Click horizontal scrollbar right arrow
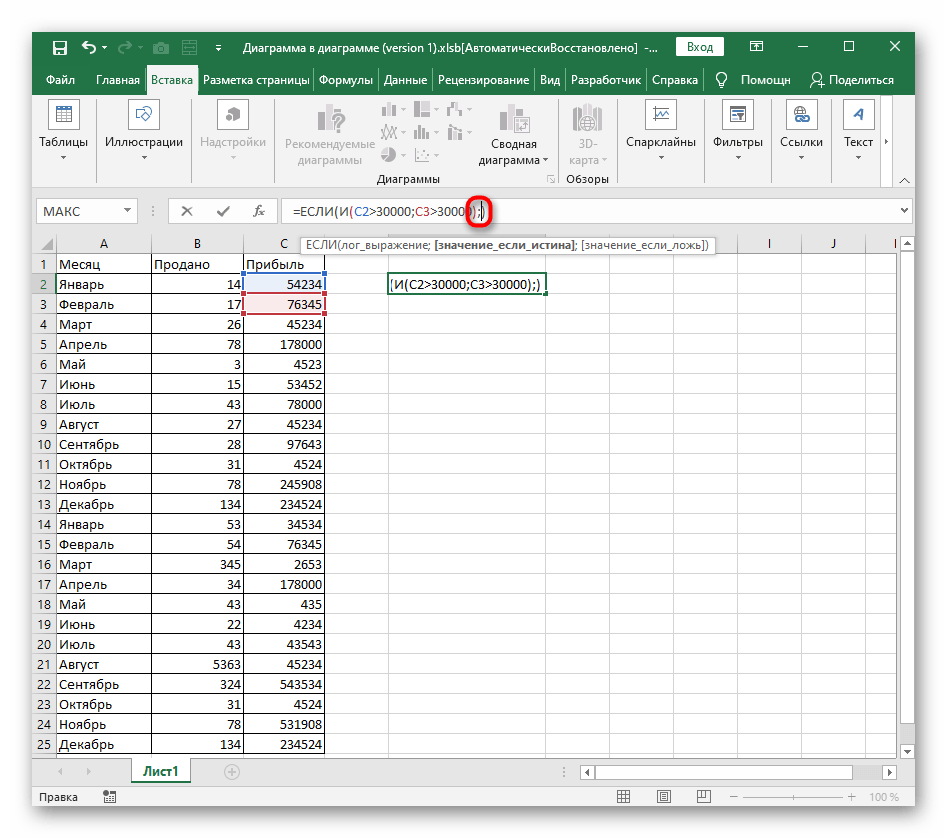The height and width of the screenshot is (838, 947). 889,772
